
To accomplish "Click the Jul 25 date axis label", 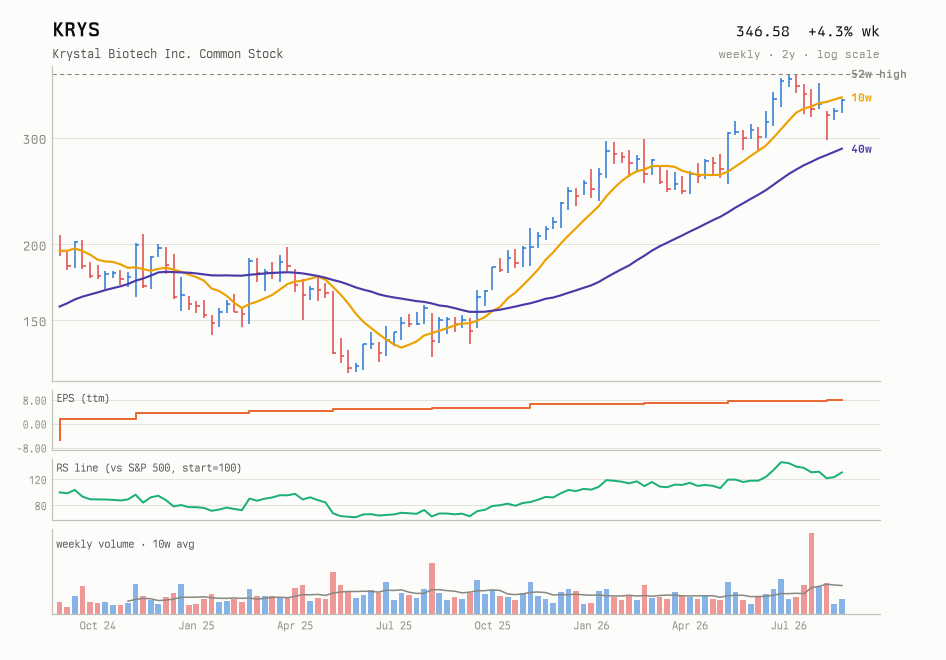I will (393, 626).
